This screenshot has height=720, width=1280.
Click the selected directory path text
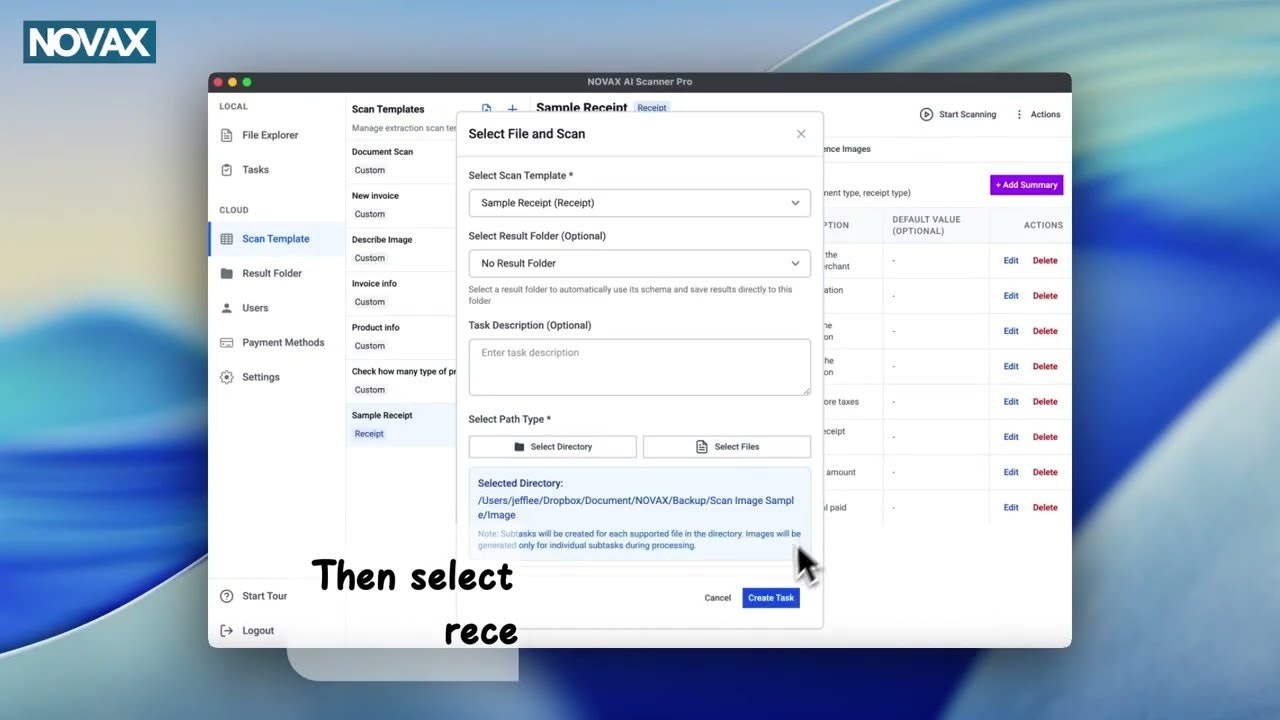tap(636, 507)
